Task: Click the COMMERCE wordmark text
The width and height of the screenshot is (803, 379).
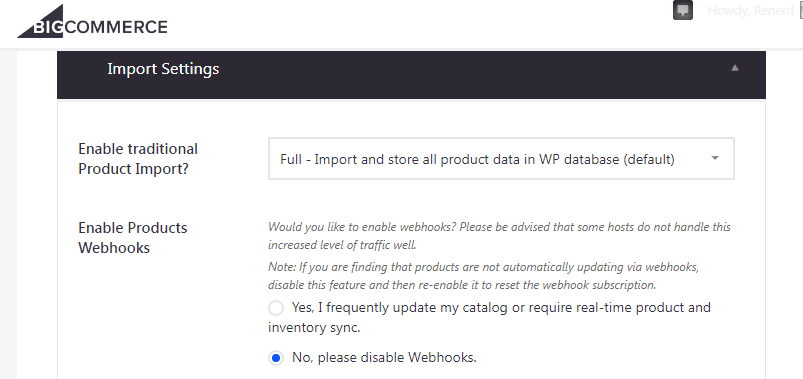Action: pyautogui.click(x=116, y=27)
